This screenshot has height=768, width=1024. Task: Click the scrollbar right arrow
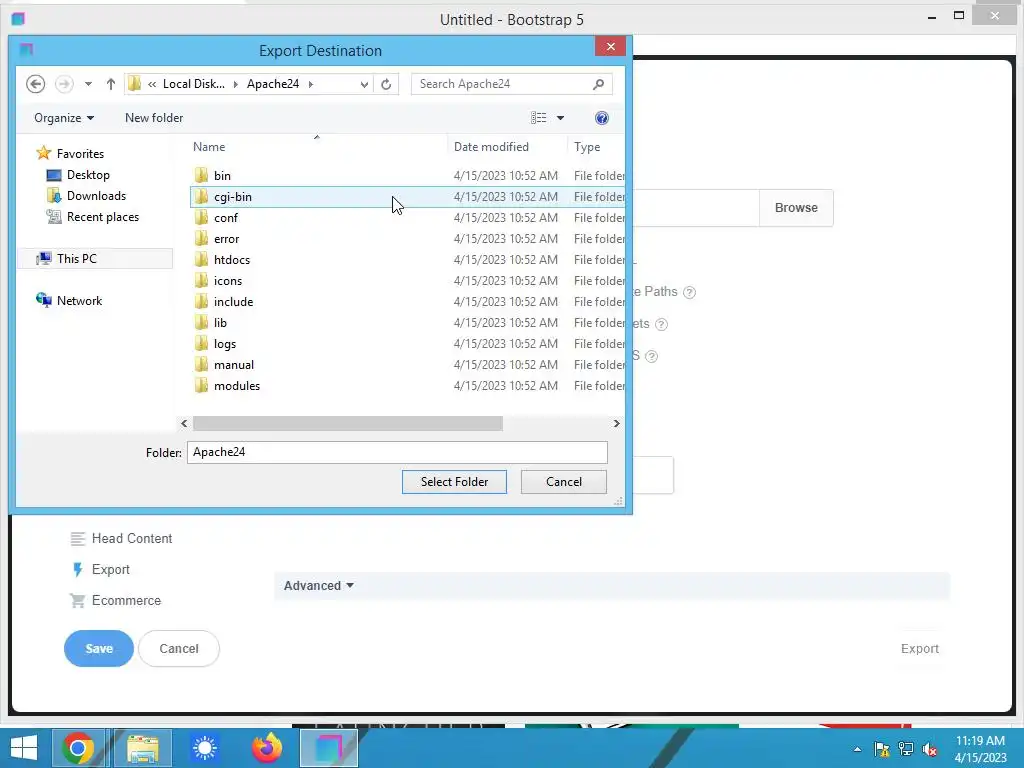pyautogui.click(x=616, y=424)
